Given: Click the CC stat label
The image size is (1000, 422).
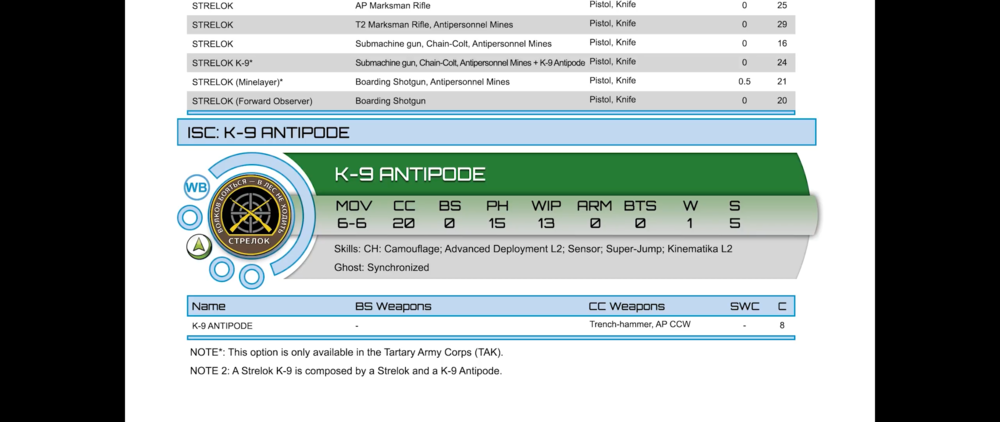Looking at the screenshot, I should pos(404,206).
